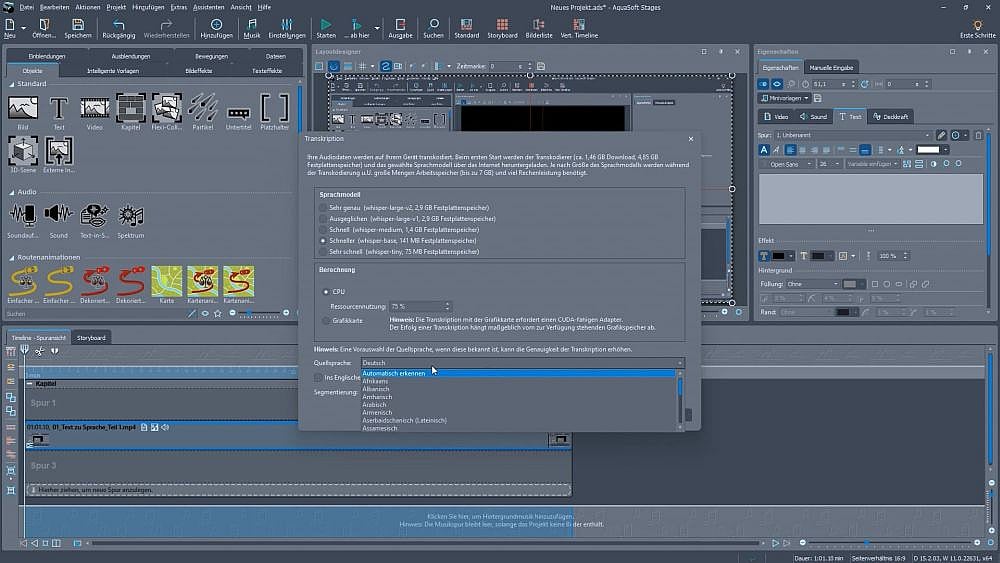The image size is (1000, 563).
Task: Select the Flexi-Collage object icon
Action: click(166, 107)
